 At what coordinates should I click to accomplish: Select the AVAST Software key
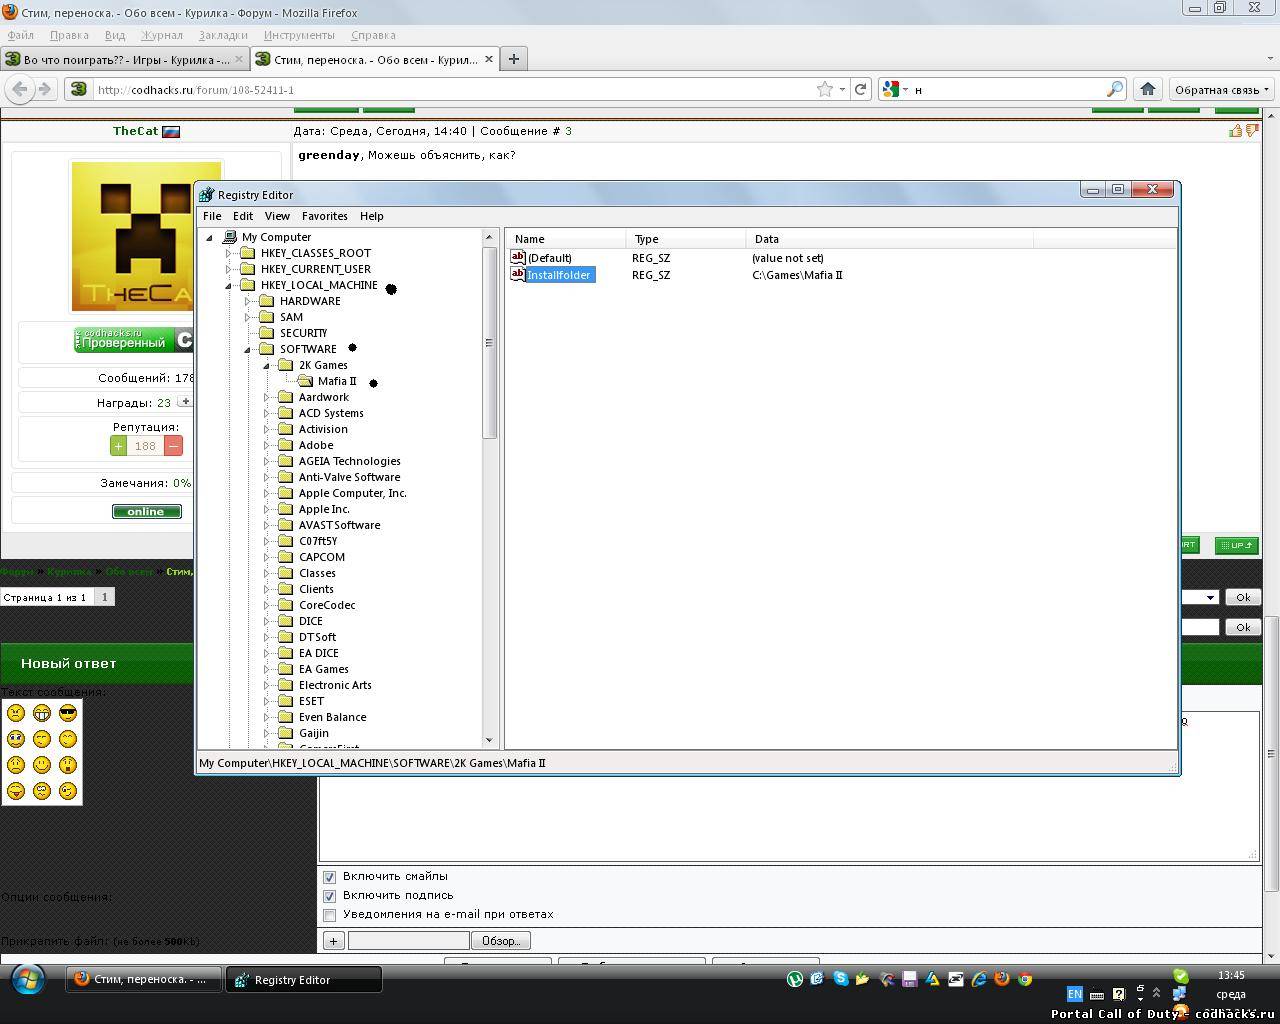click(x=339, y=525)
